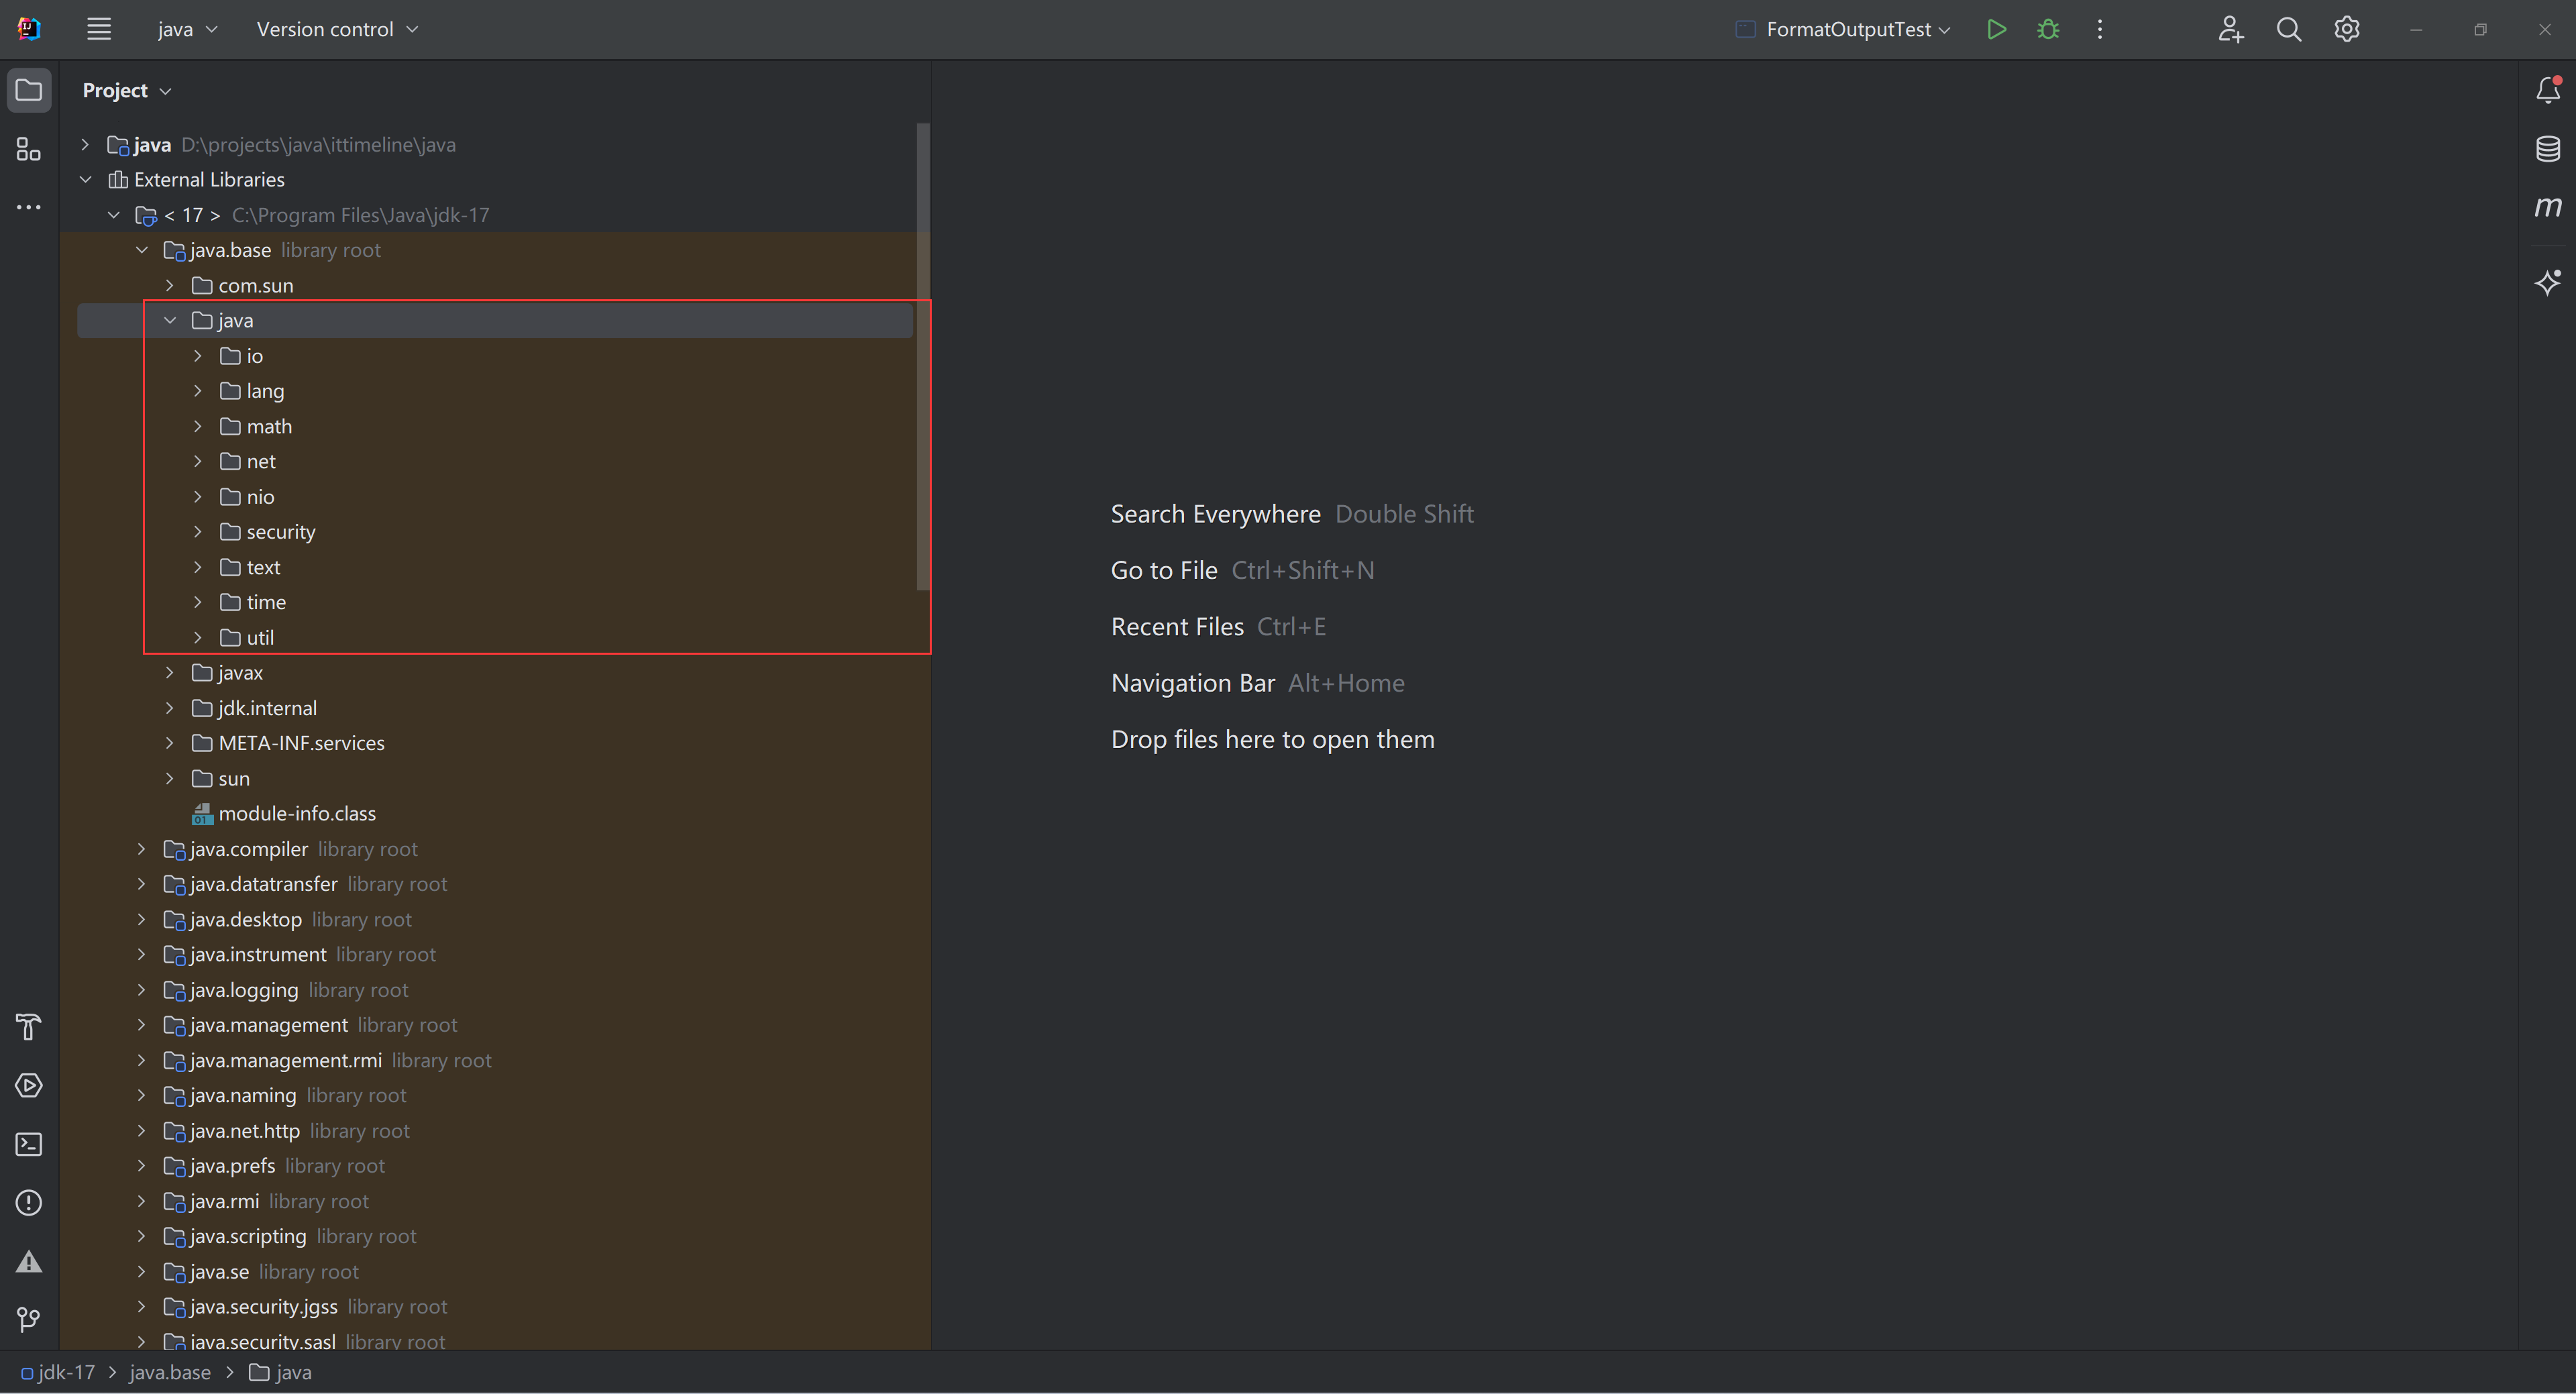Image resolution: width=2576 pixels, height=1394 pixels.
Task: Open the warning triangle tool window
Action: coord(29,1261)
